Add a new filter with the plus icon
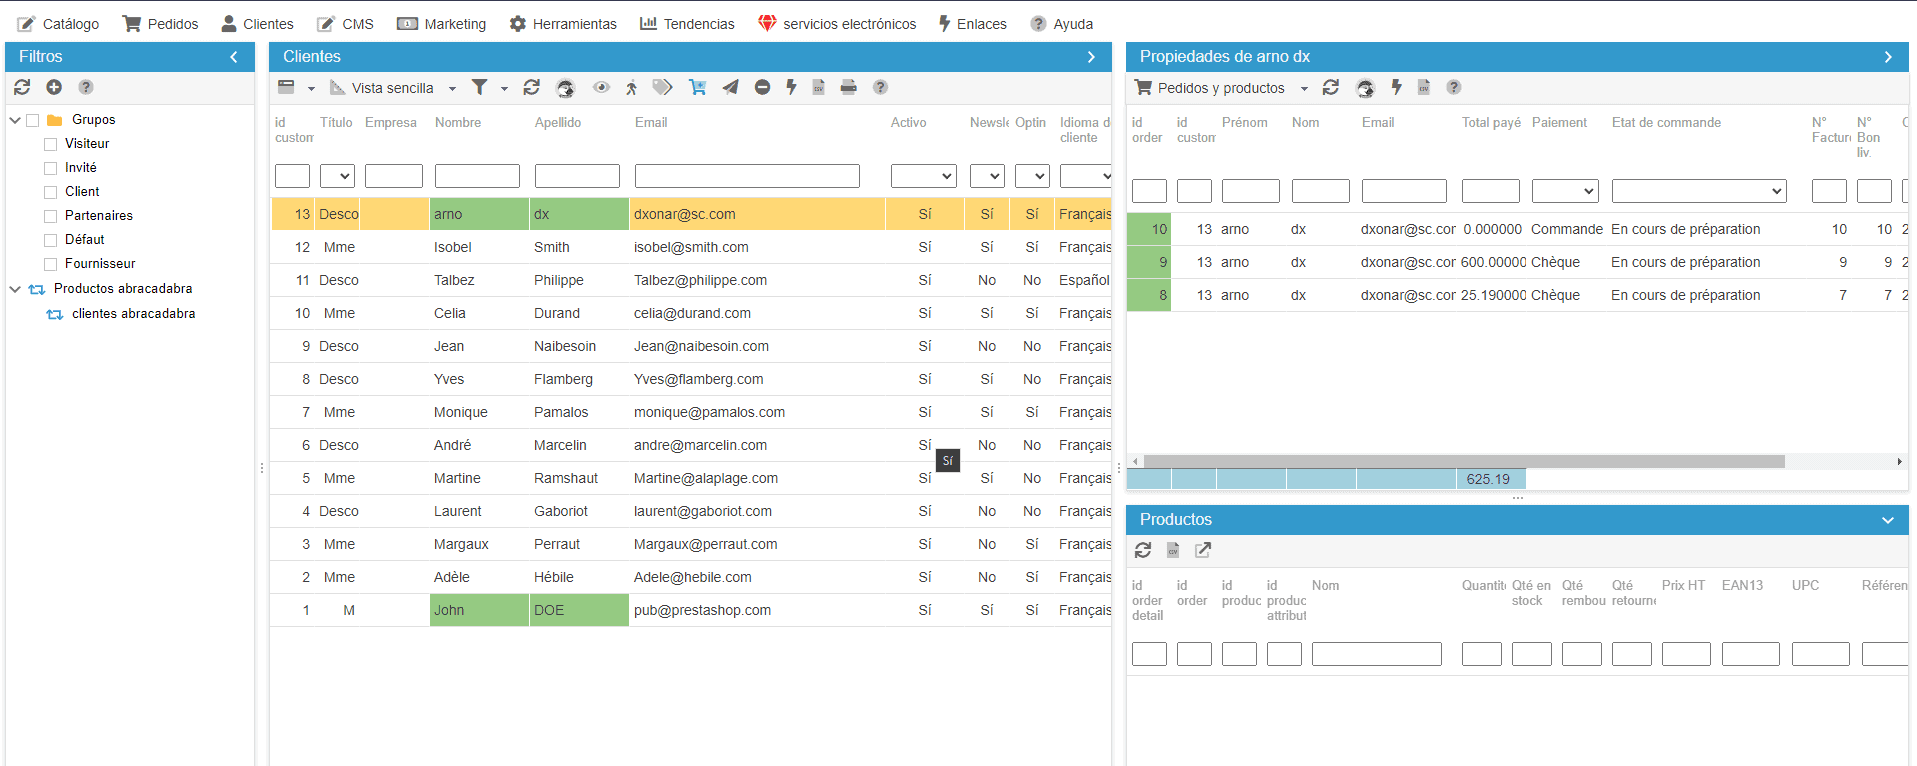Image resolution: width=1917 pixels, height=766 pixels. click(x=54, y=88)
